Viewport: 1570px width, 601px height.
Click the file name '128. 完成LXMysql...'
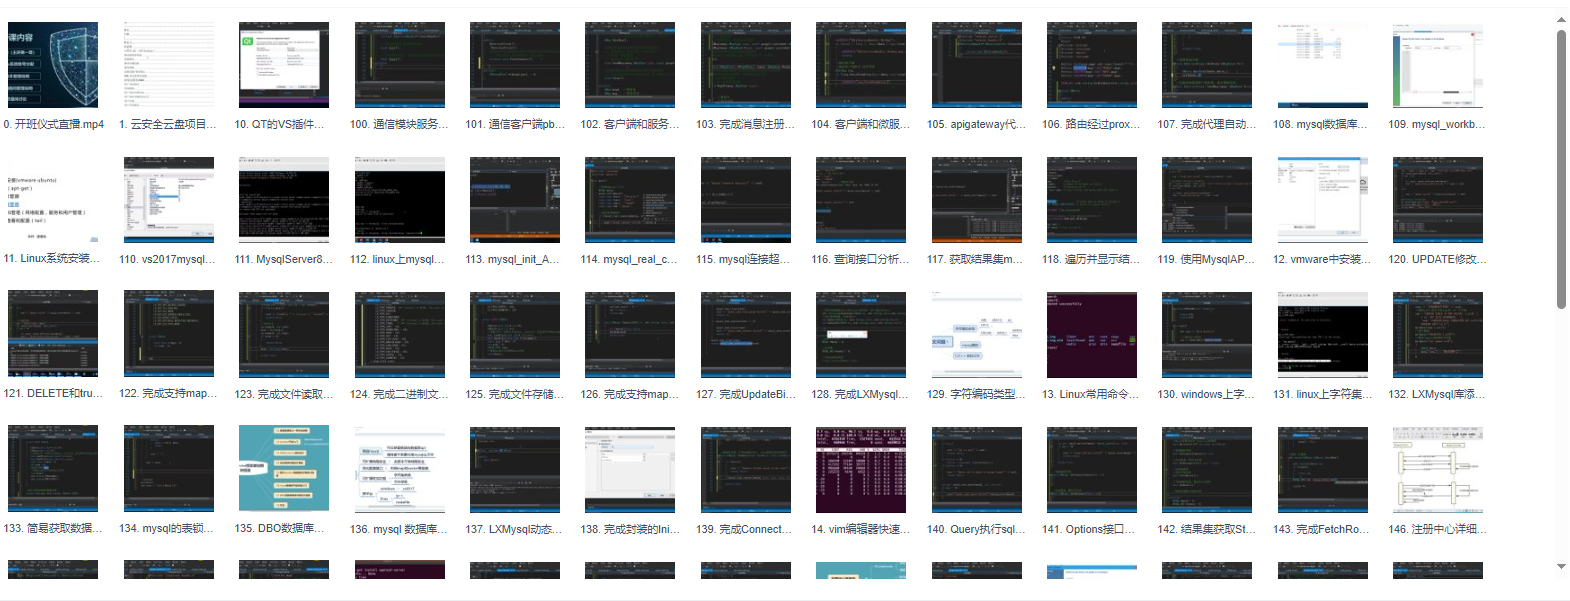click(861, 395)
